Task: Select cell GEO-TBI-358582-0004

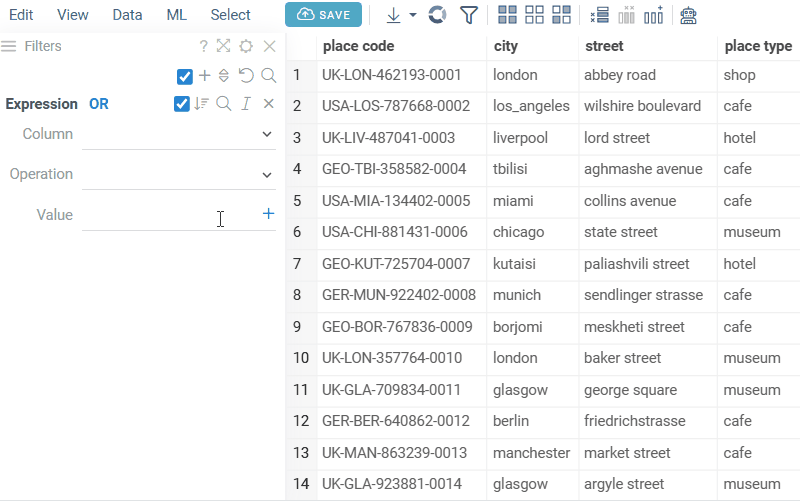Action: pyautogui.click(x=402, y=169)
